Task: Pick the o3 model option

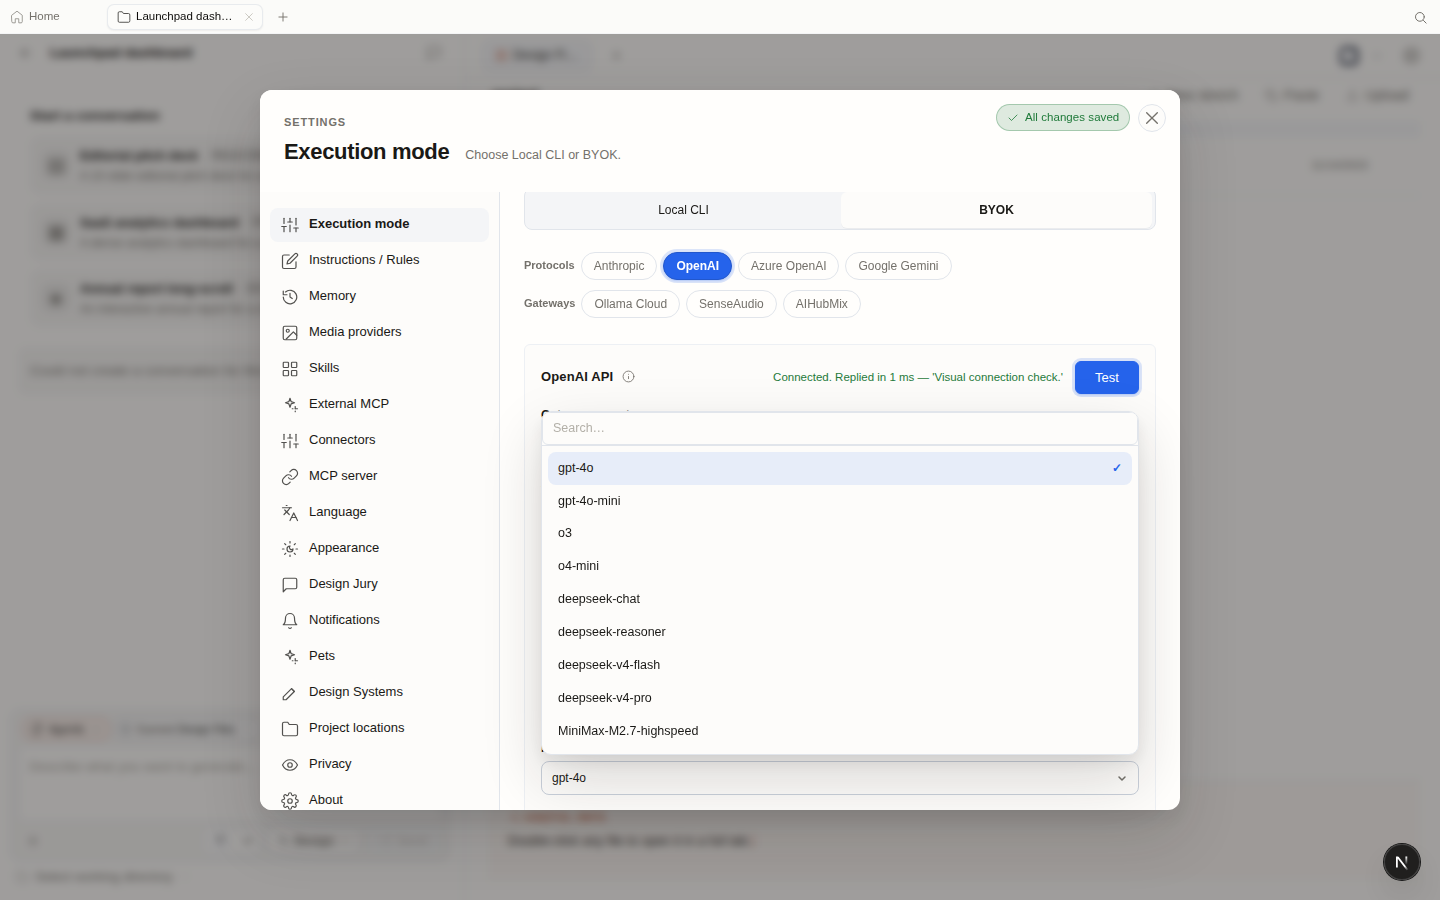Action: pos(840,533)
